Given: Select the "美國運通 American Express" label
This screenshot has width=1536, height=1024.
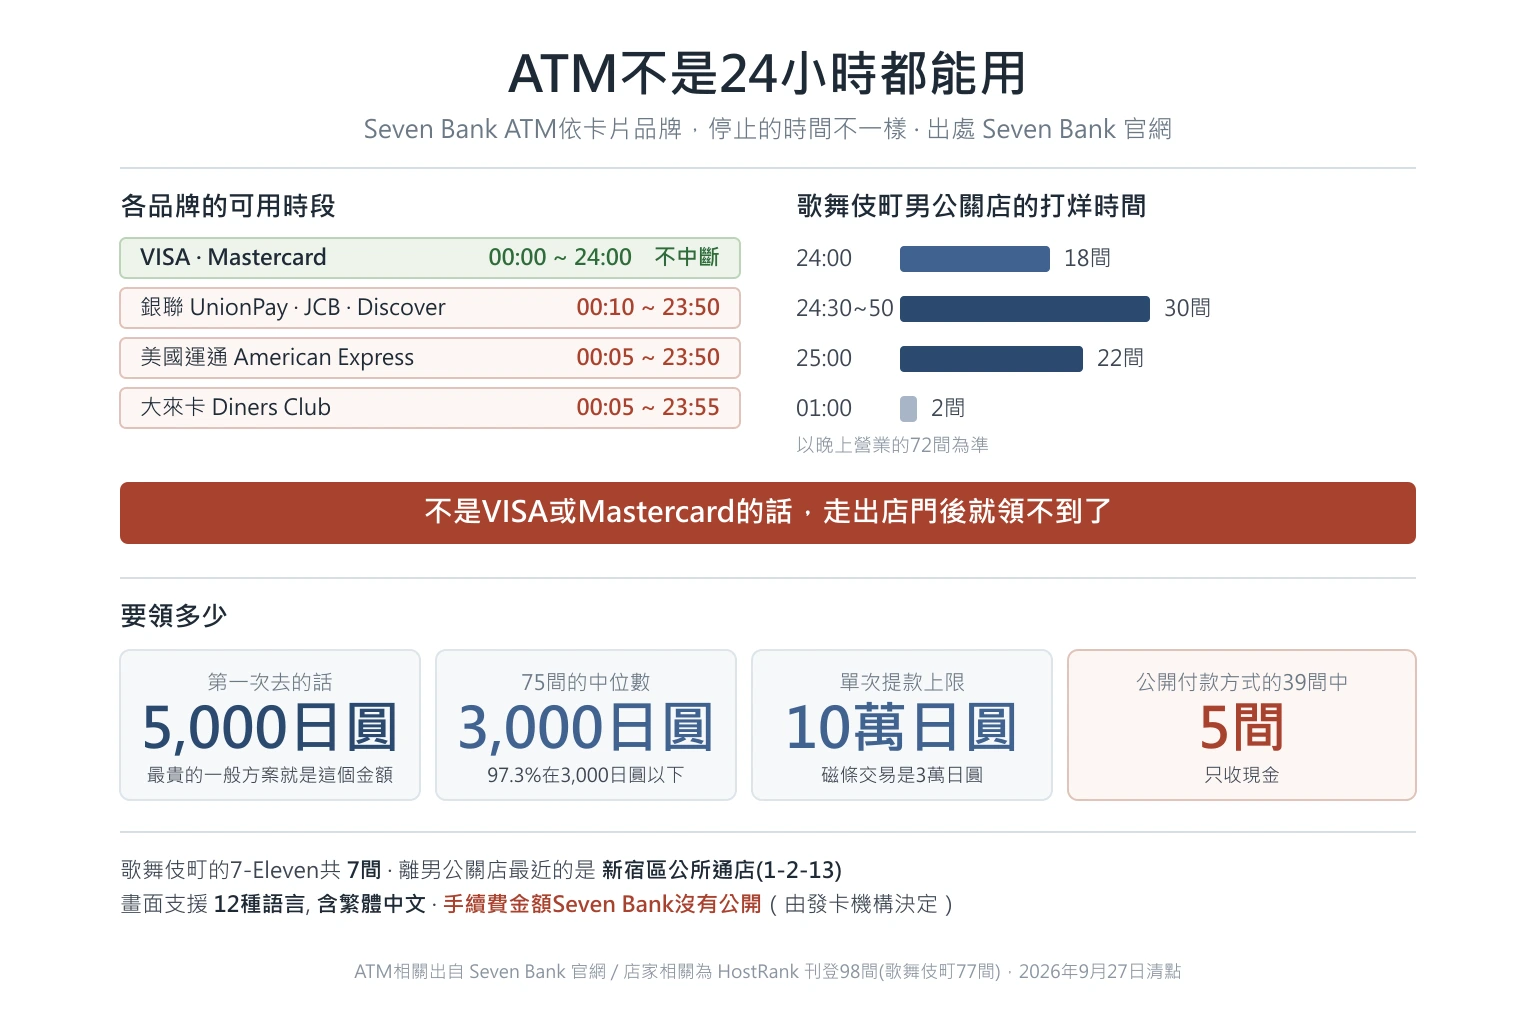Looking at the screenshot, I should (x=277, y=357).
